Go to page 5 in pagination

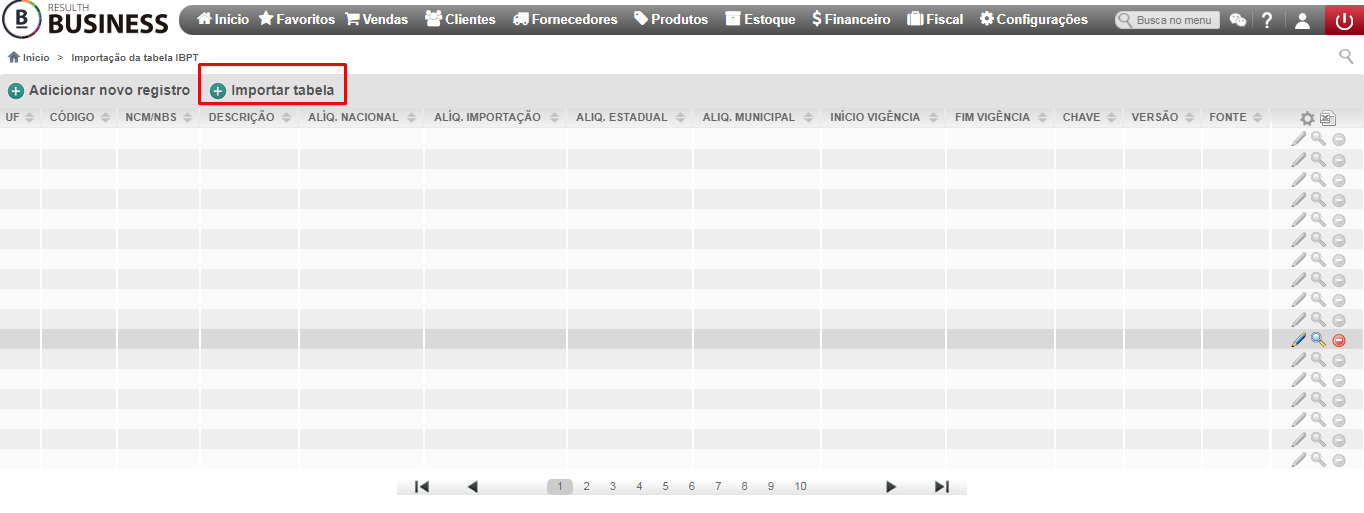pos(665,487)
